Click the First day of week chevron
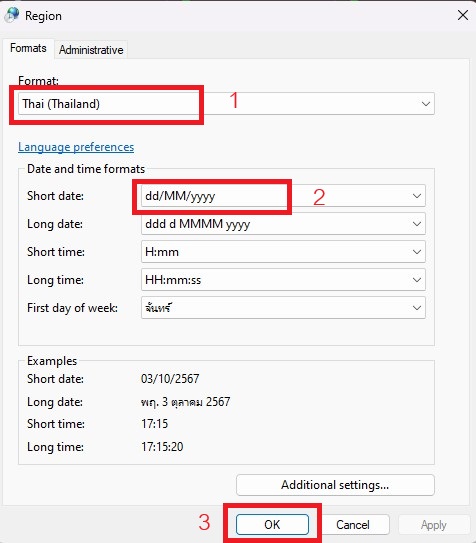The height and width of the screenshot is (543, 476). pyautogui.click(x=417, y=308)
